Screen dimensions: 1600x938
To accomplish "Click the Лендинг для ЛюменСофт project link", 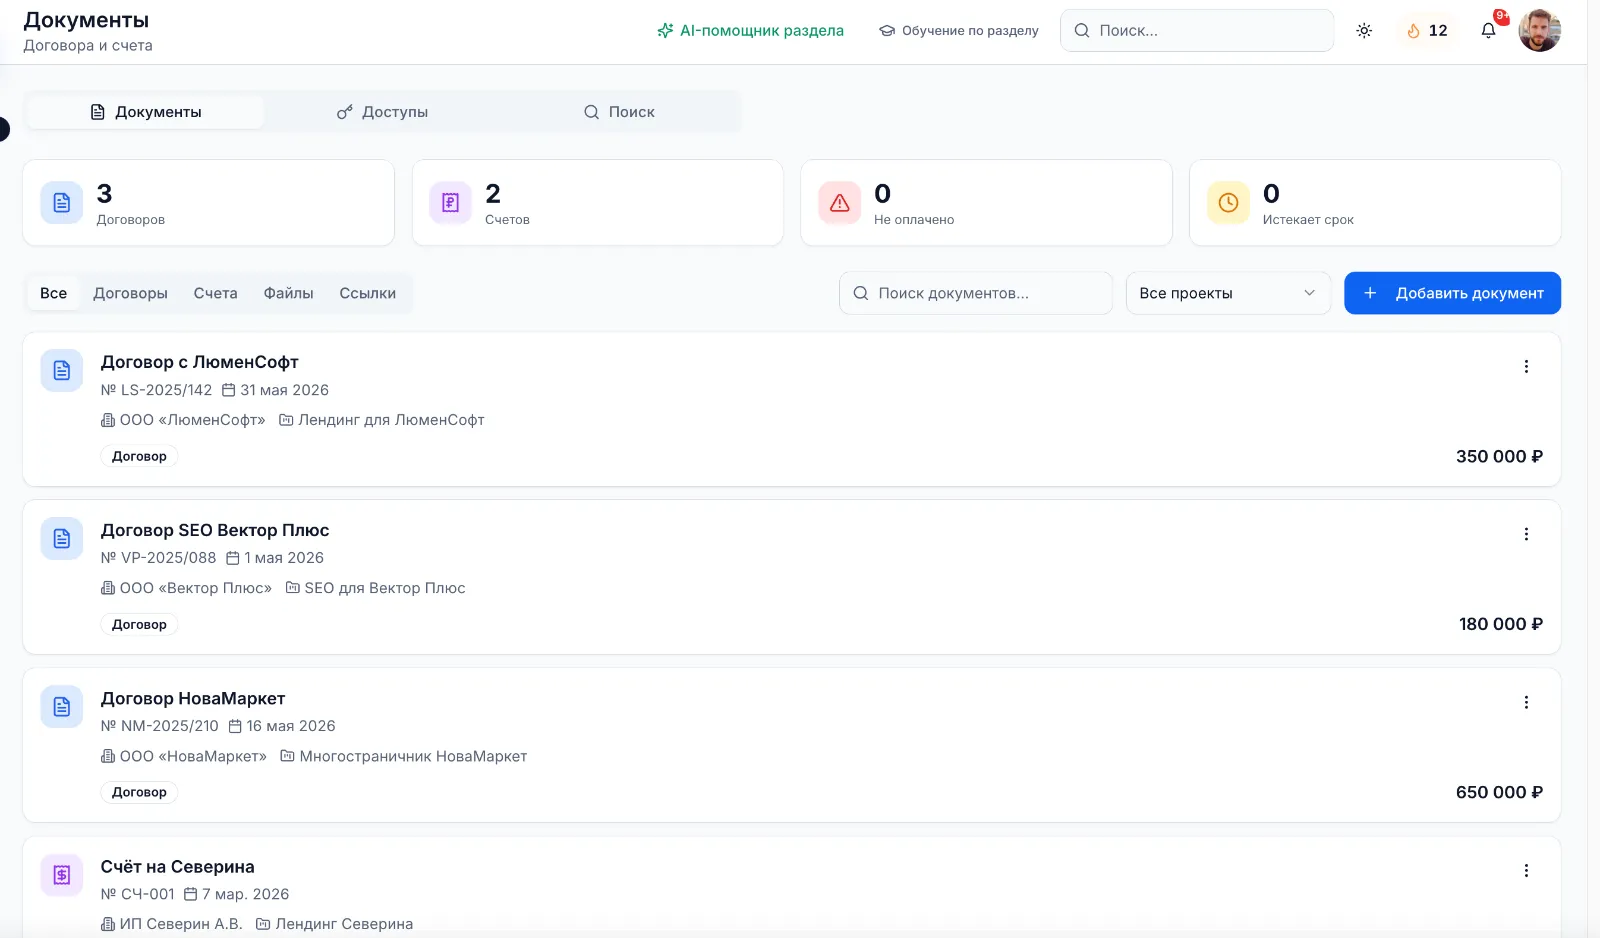I will (382, 420).
